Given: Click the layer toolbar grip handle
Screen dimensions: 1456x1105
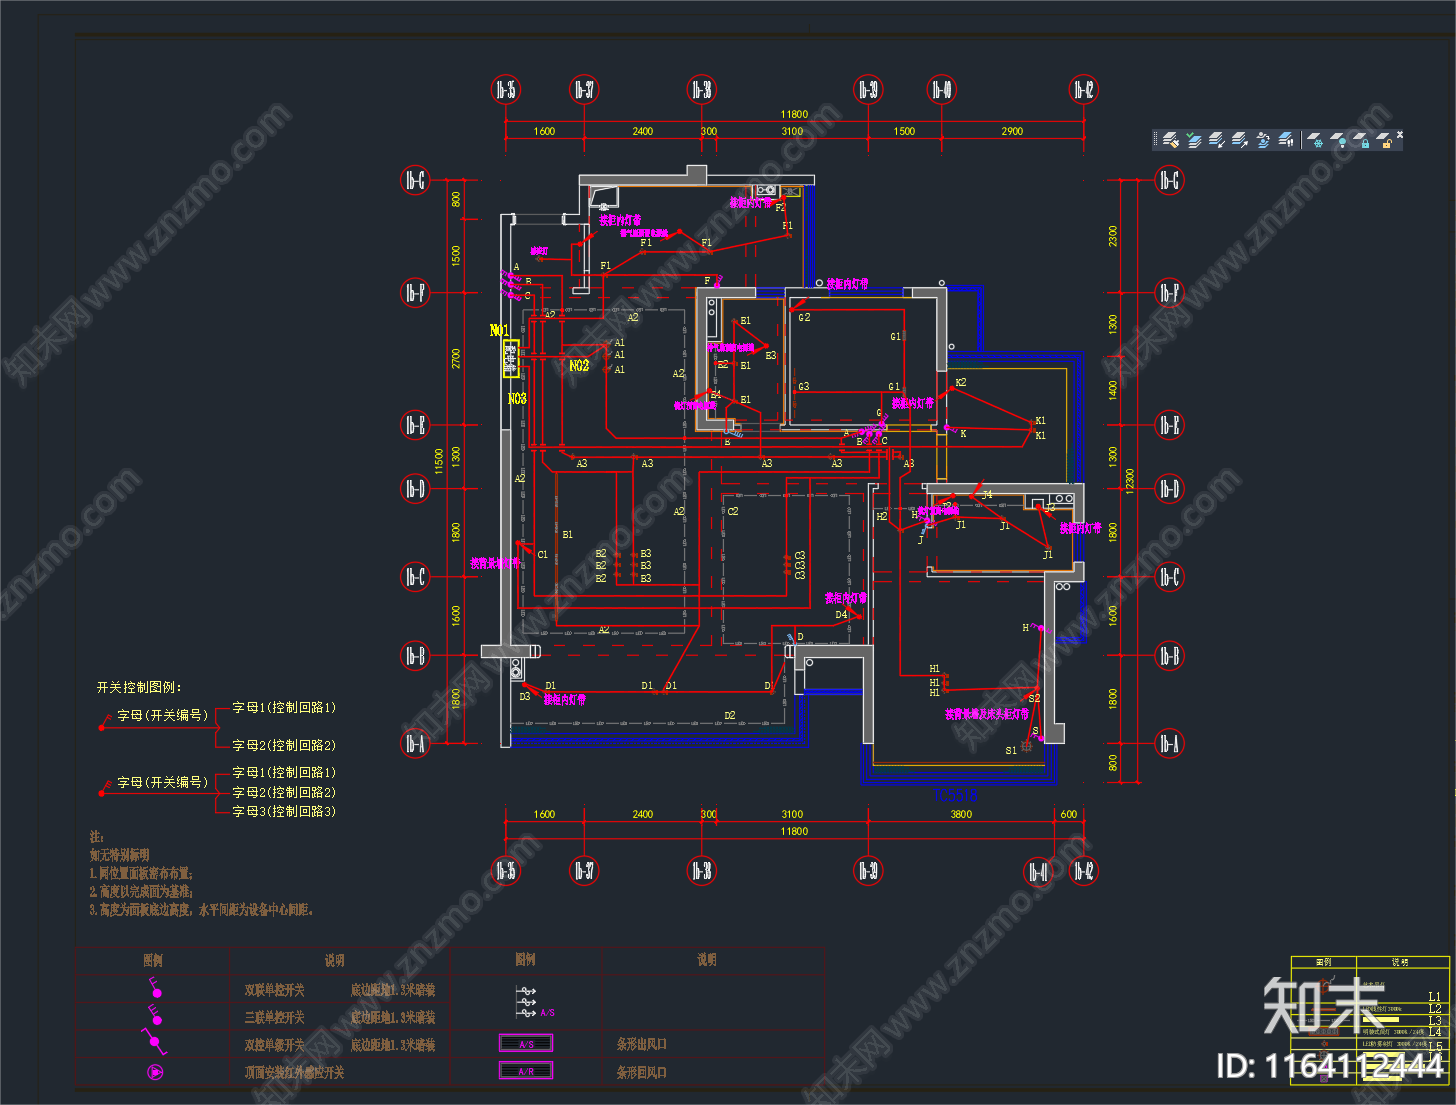Looking at the screenshot, I should (1156, 140).
